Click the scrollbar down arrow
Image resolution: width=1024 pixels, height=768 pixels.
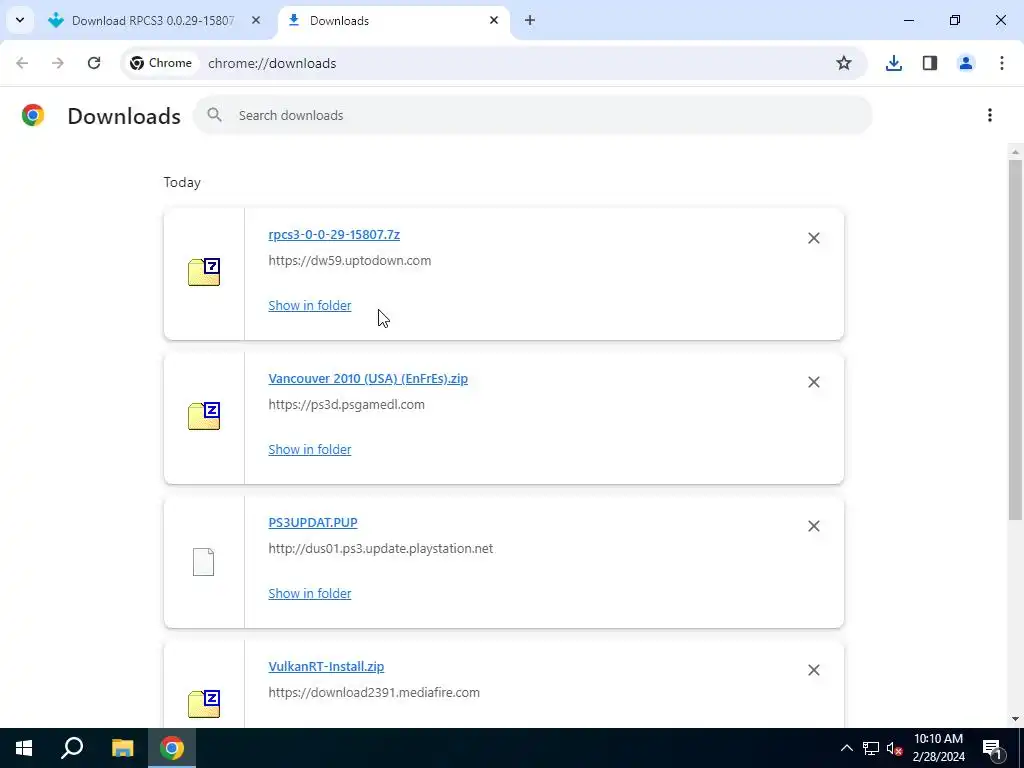[1015, 719]
